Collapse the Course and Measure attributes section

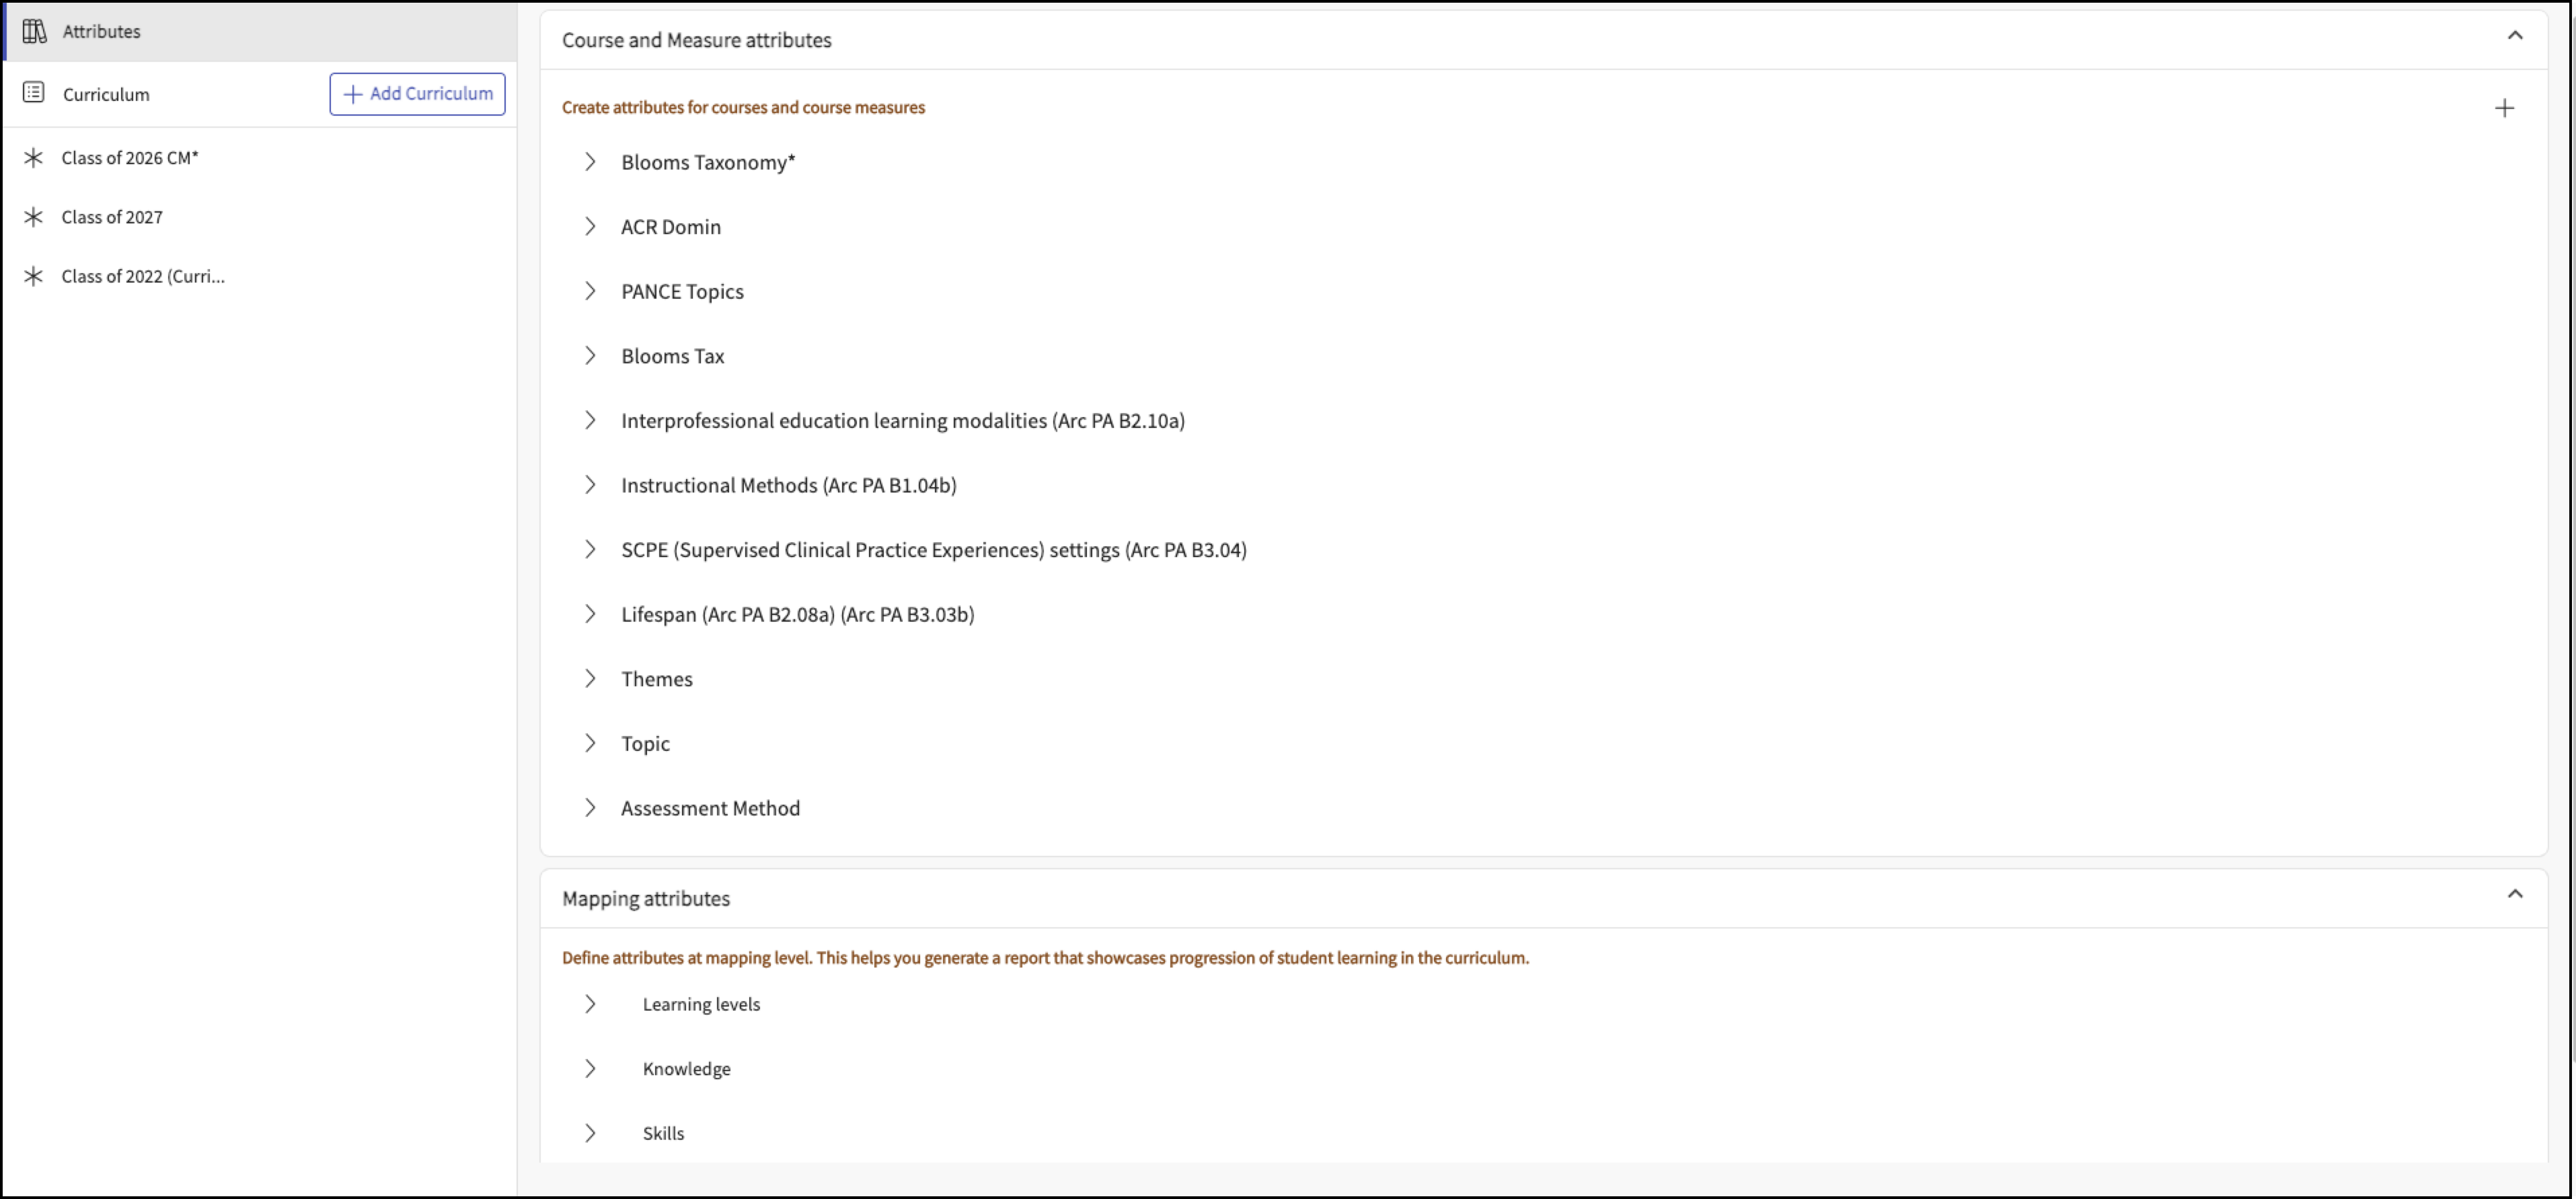2515,36
